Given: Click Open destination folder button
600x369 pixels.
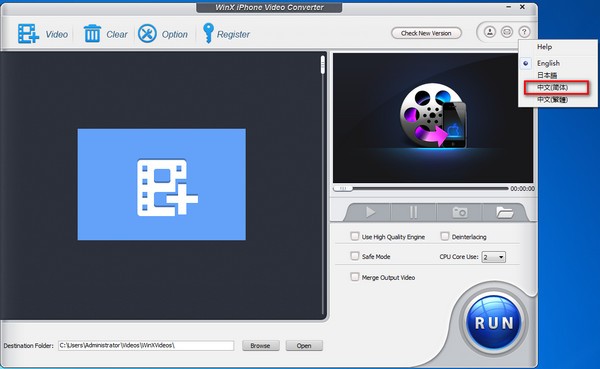Looking at the screenshot, I should [304, 346].
